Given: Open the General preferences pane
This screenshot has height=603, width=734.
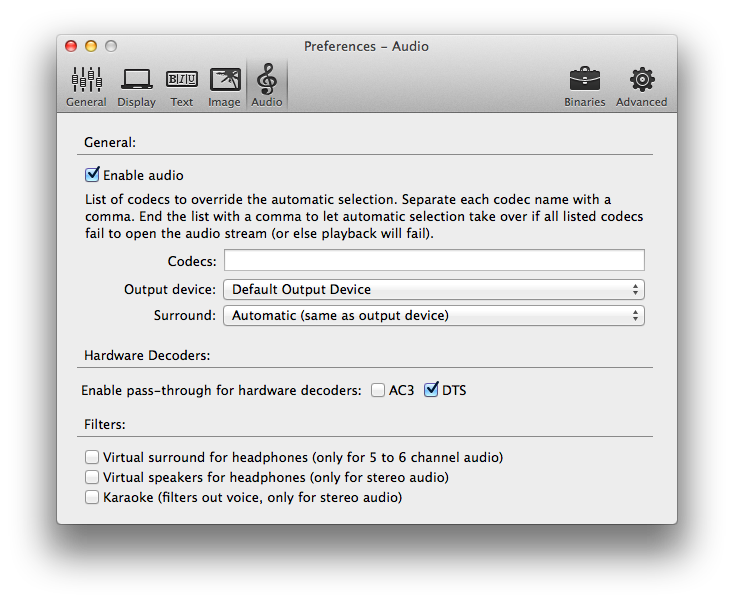Looking at the screenshot, I should tap(86, 86).
